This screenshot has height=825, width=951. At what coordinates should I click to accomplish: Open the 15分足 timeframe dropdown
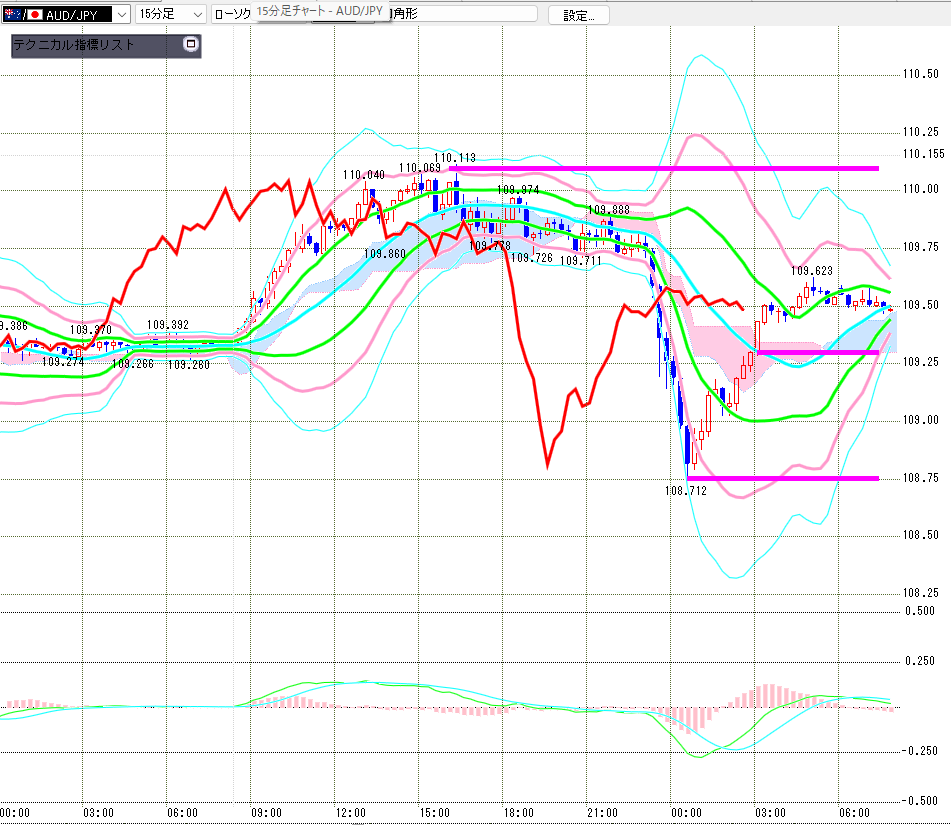pyautogui.click(x=171, y=14)
